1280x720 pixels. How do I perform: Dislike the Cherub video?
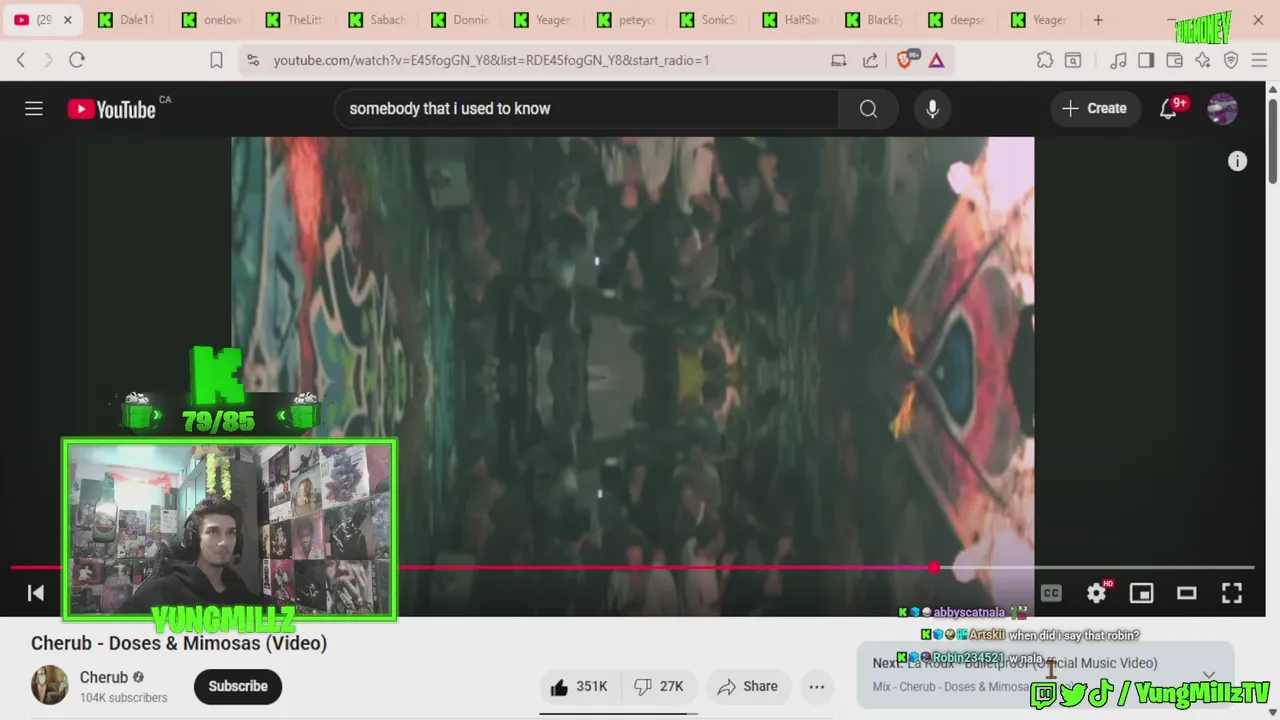tap(659, 686)
